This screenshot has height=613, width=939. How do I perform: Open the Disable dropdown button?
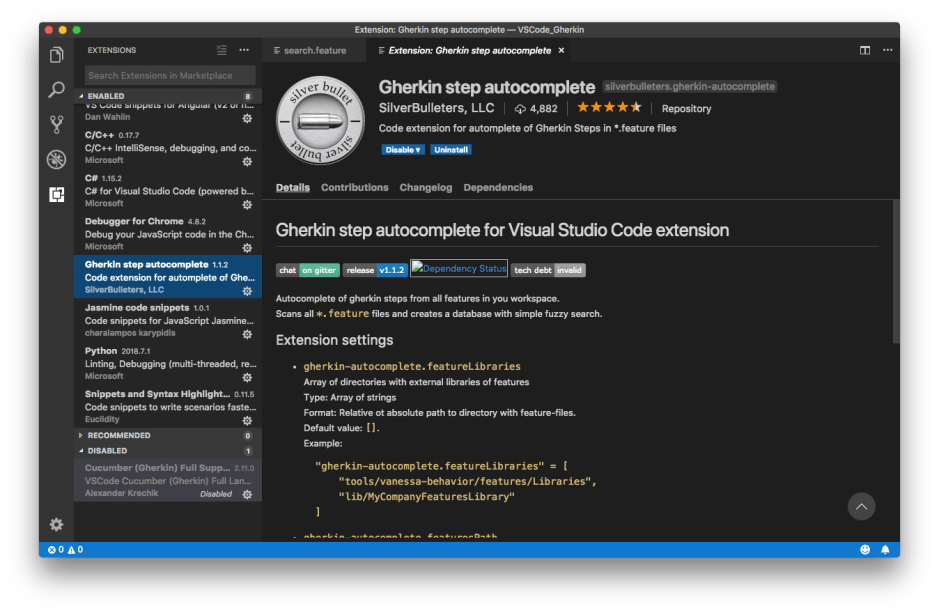[x=403, y=150]
